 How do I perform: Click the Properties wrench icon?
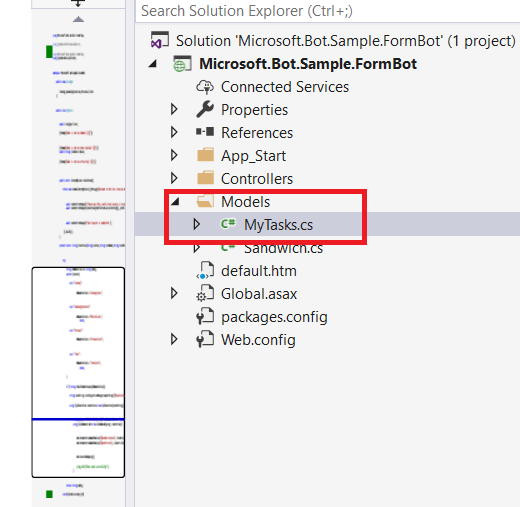[x=205, y=109]
